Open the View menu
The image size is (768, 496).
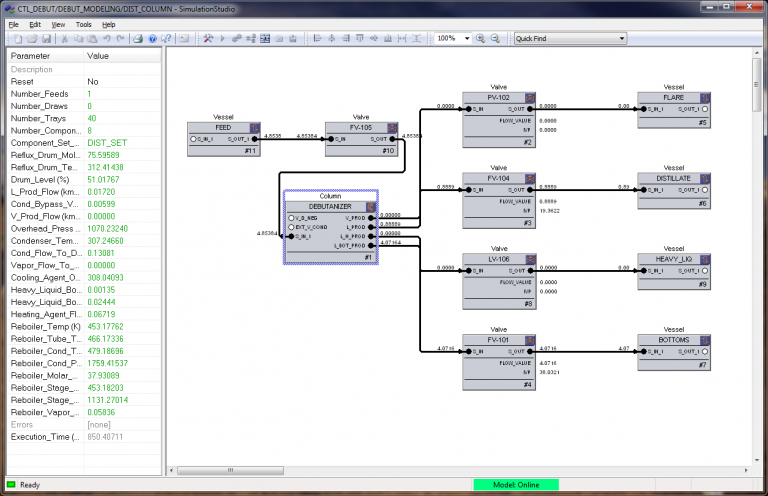pos(58,23)
